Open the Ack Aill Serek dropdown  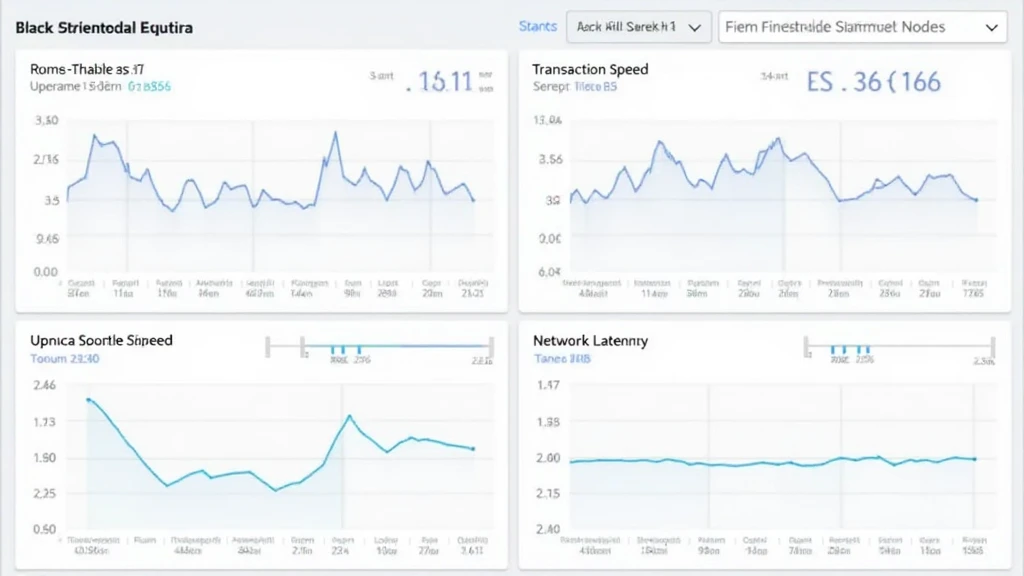point(638,27)
